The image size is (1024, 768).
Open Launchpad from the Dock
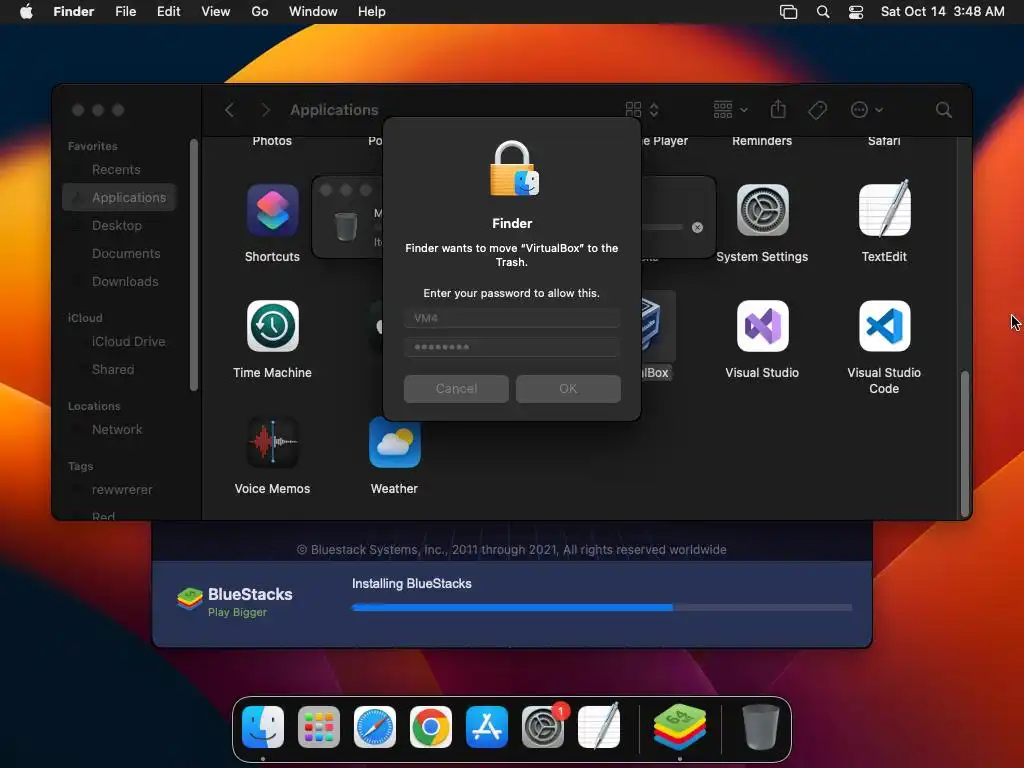(319, 727)
